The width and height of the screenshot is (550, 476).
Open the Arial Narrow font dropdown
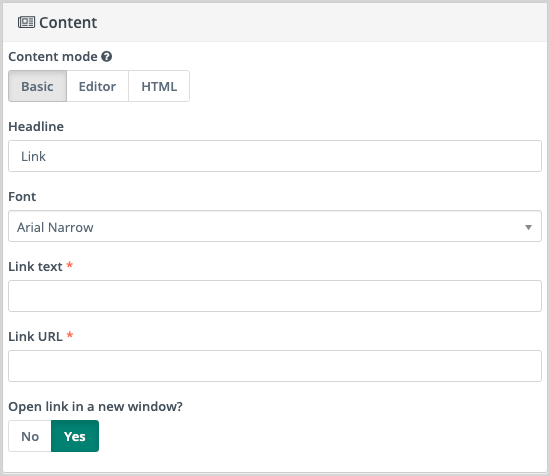[275, 226]
